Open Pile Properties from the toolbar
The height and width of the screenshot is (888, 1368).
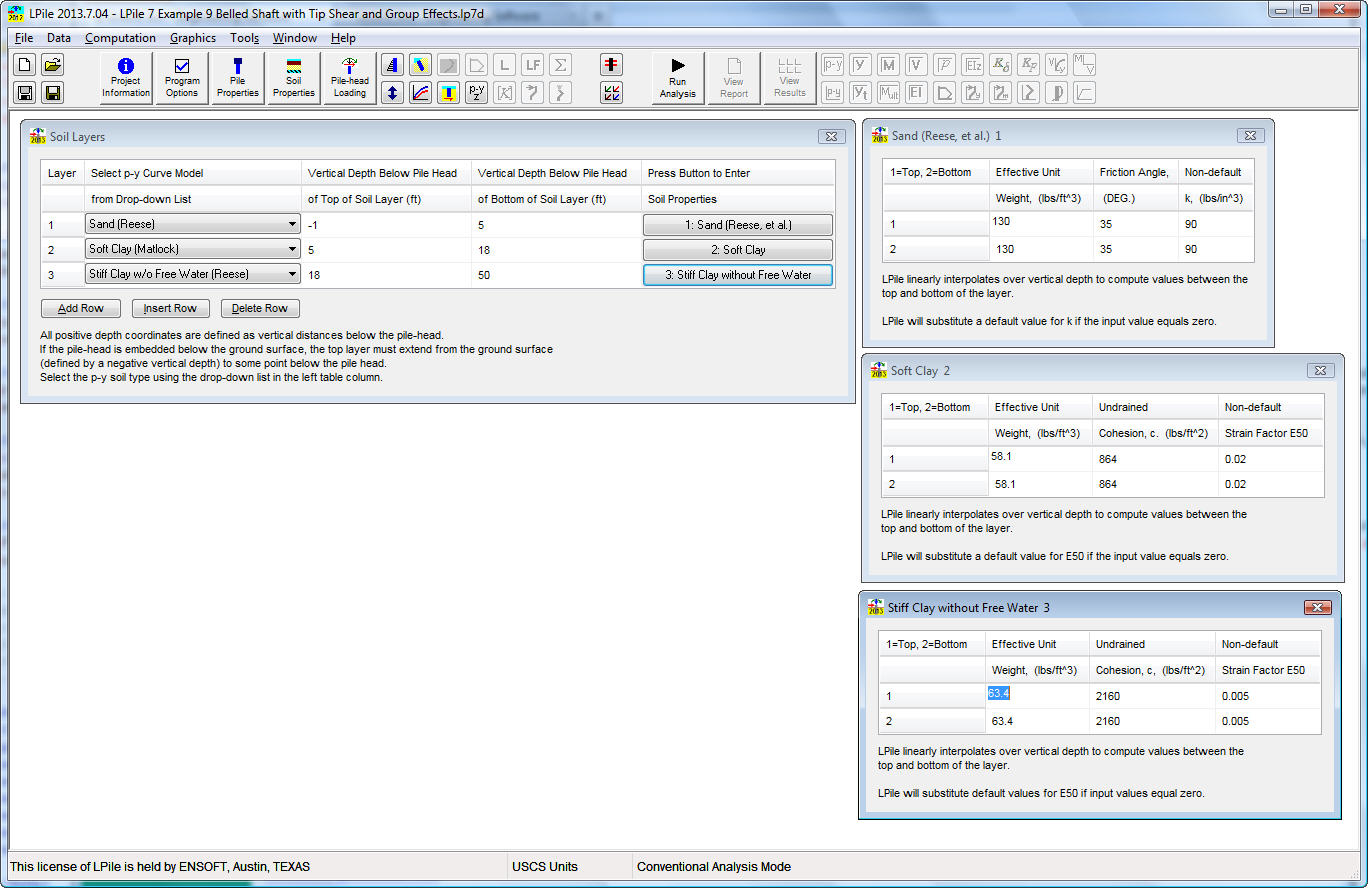click(238, 78)
